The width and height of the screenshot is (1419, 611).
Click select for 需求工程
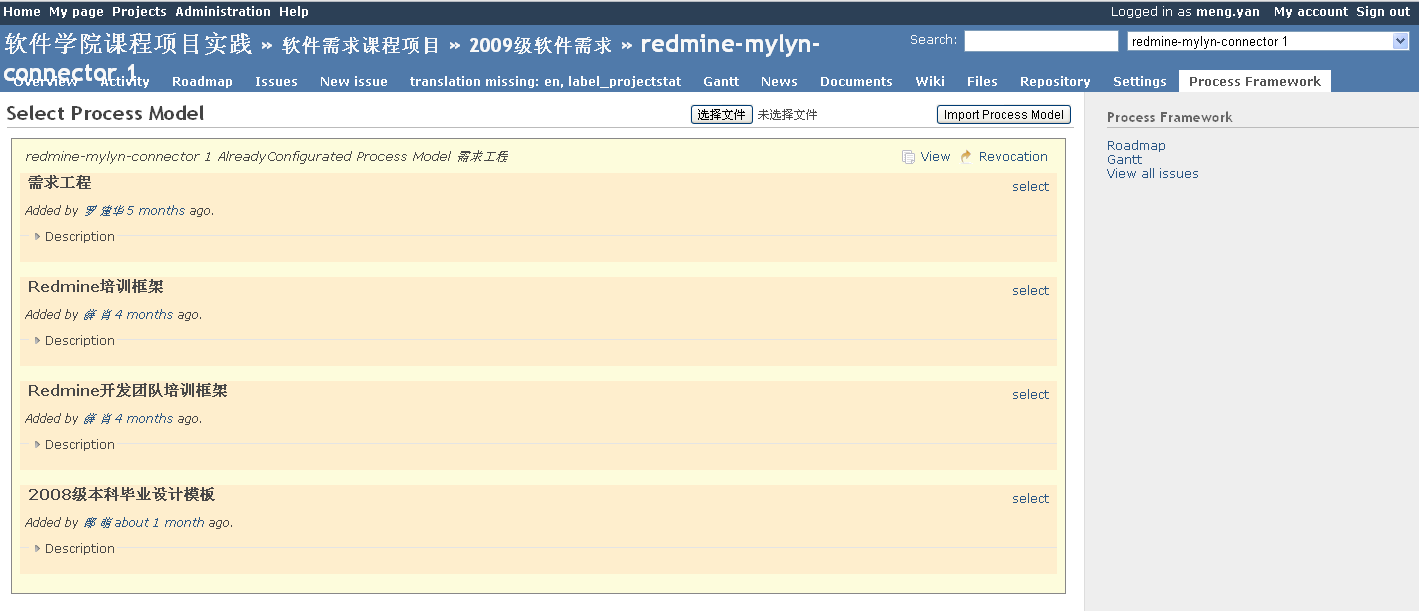[x=1030, y=187]
